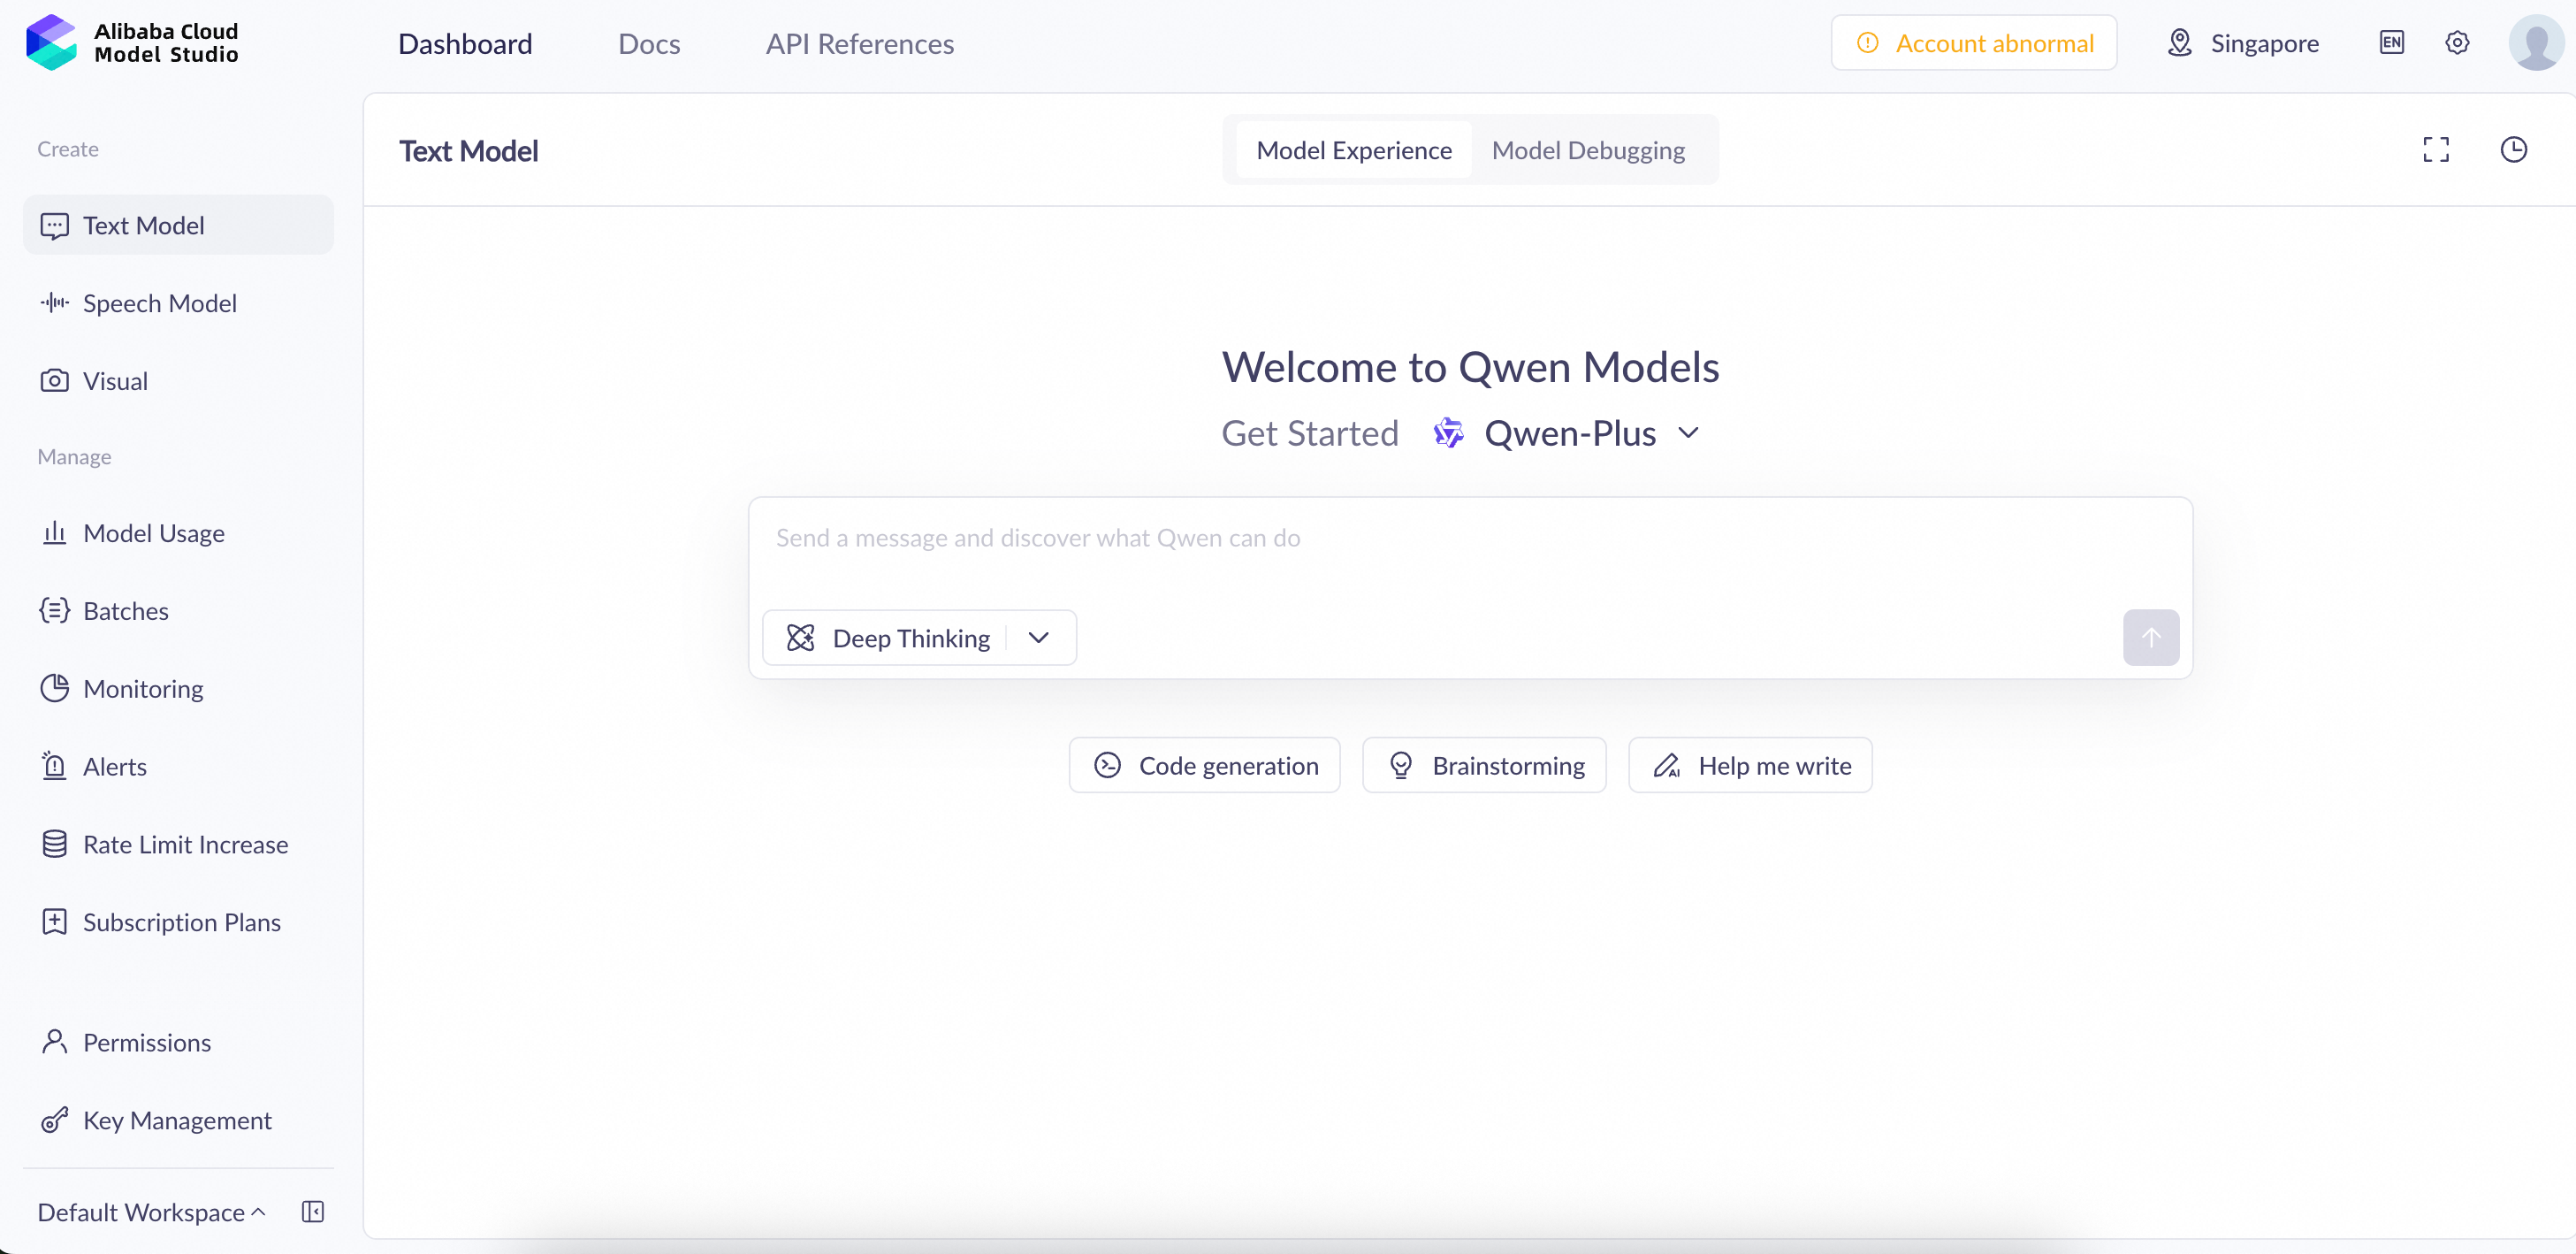Click the Key Management key icon
Image resolution: width=2576 pixels, height=1254 pixels.
coord(55,1120)
